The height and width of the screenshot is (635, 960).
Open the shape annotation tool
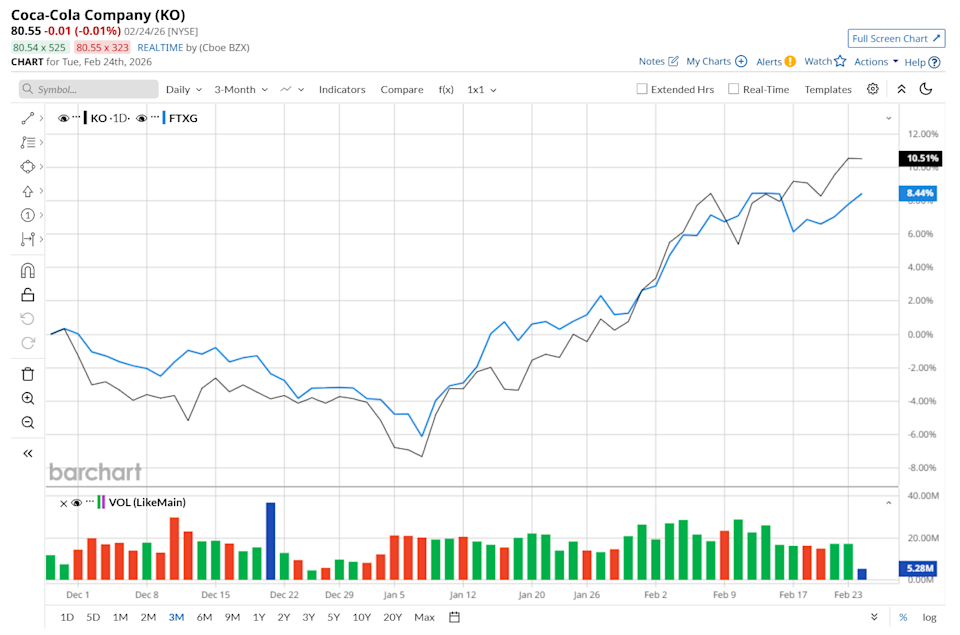27,166
